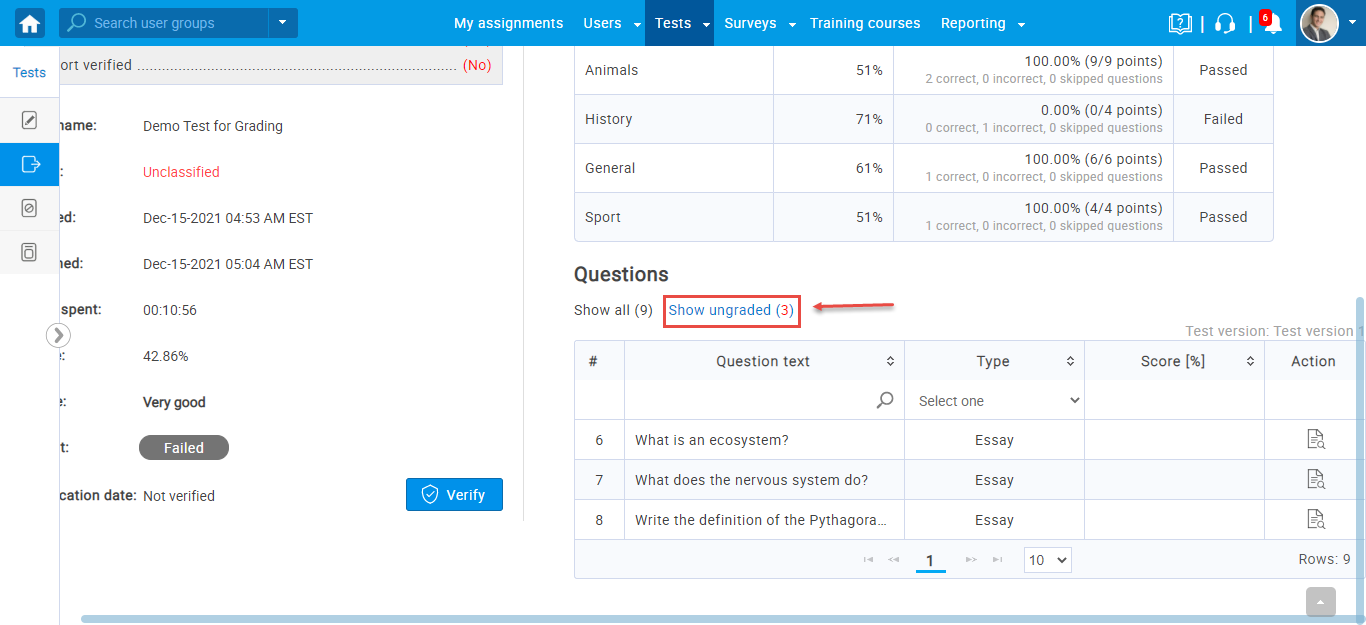Open the Tests menu

click(678, 23)
